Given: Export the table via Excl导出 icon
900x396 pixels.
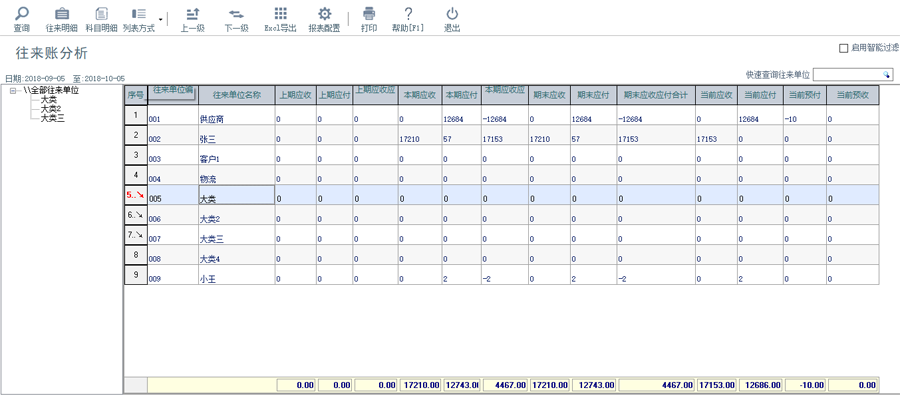Looking at the screenshot, I should tap(280, 14).
